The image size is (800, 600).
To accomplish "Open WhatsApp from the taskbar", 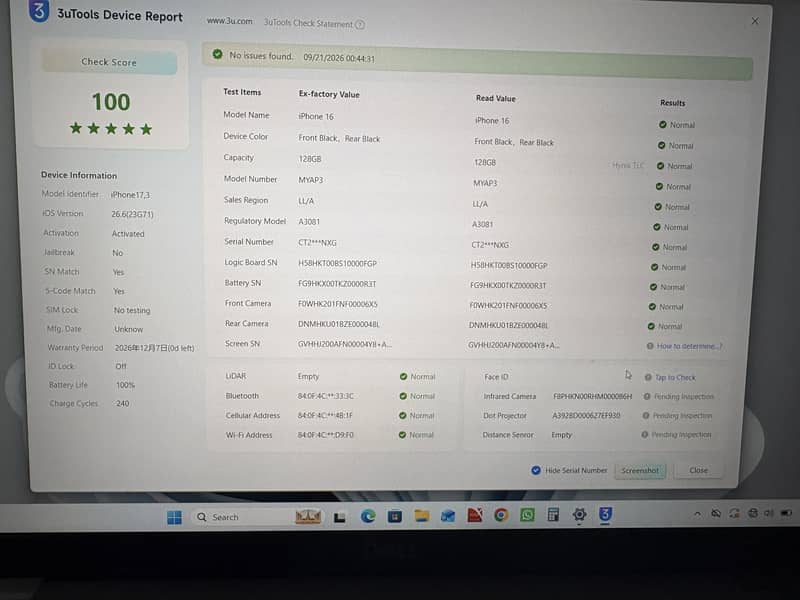I will [x=527, y=515].
